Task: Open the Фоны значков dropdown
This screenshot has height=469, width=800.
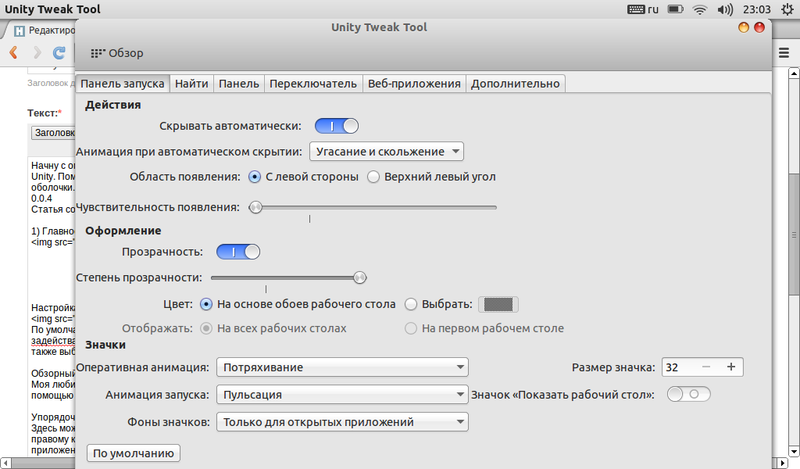Action: tap(342, 422)
